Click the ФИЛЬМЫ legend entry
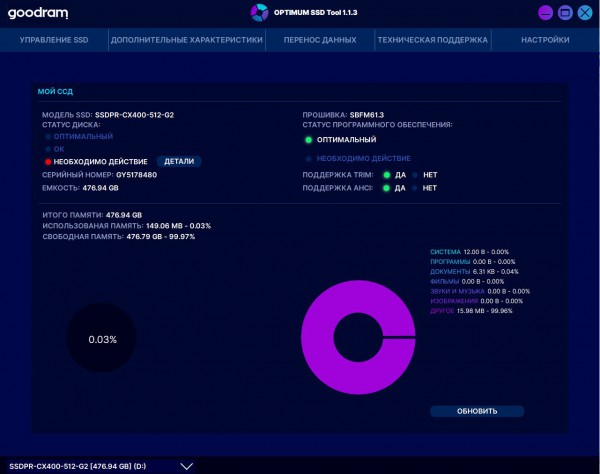This screenshot has width=600, height=474. (467, 282)
